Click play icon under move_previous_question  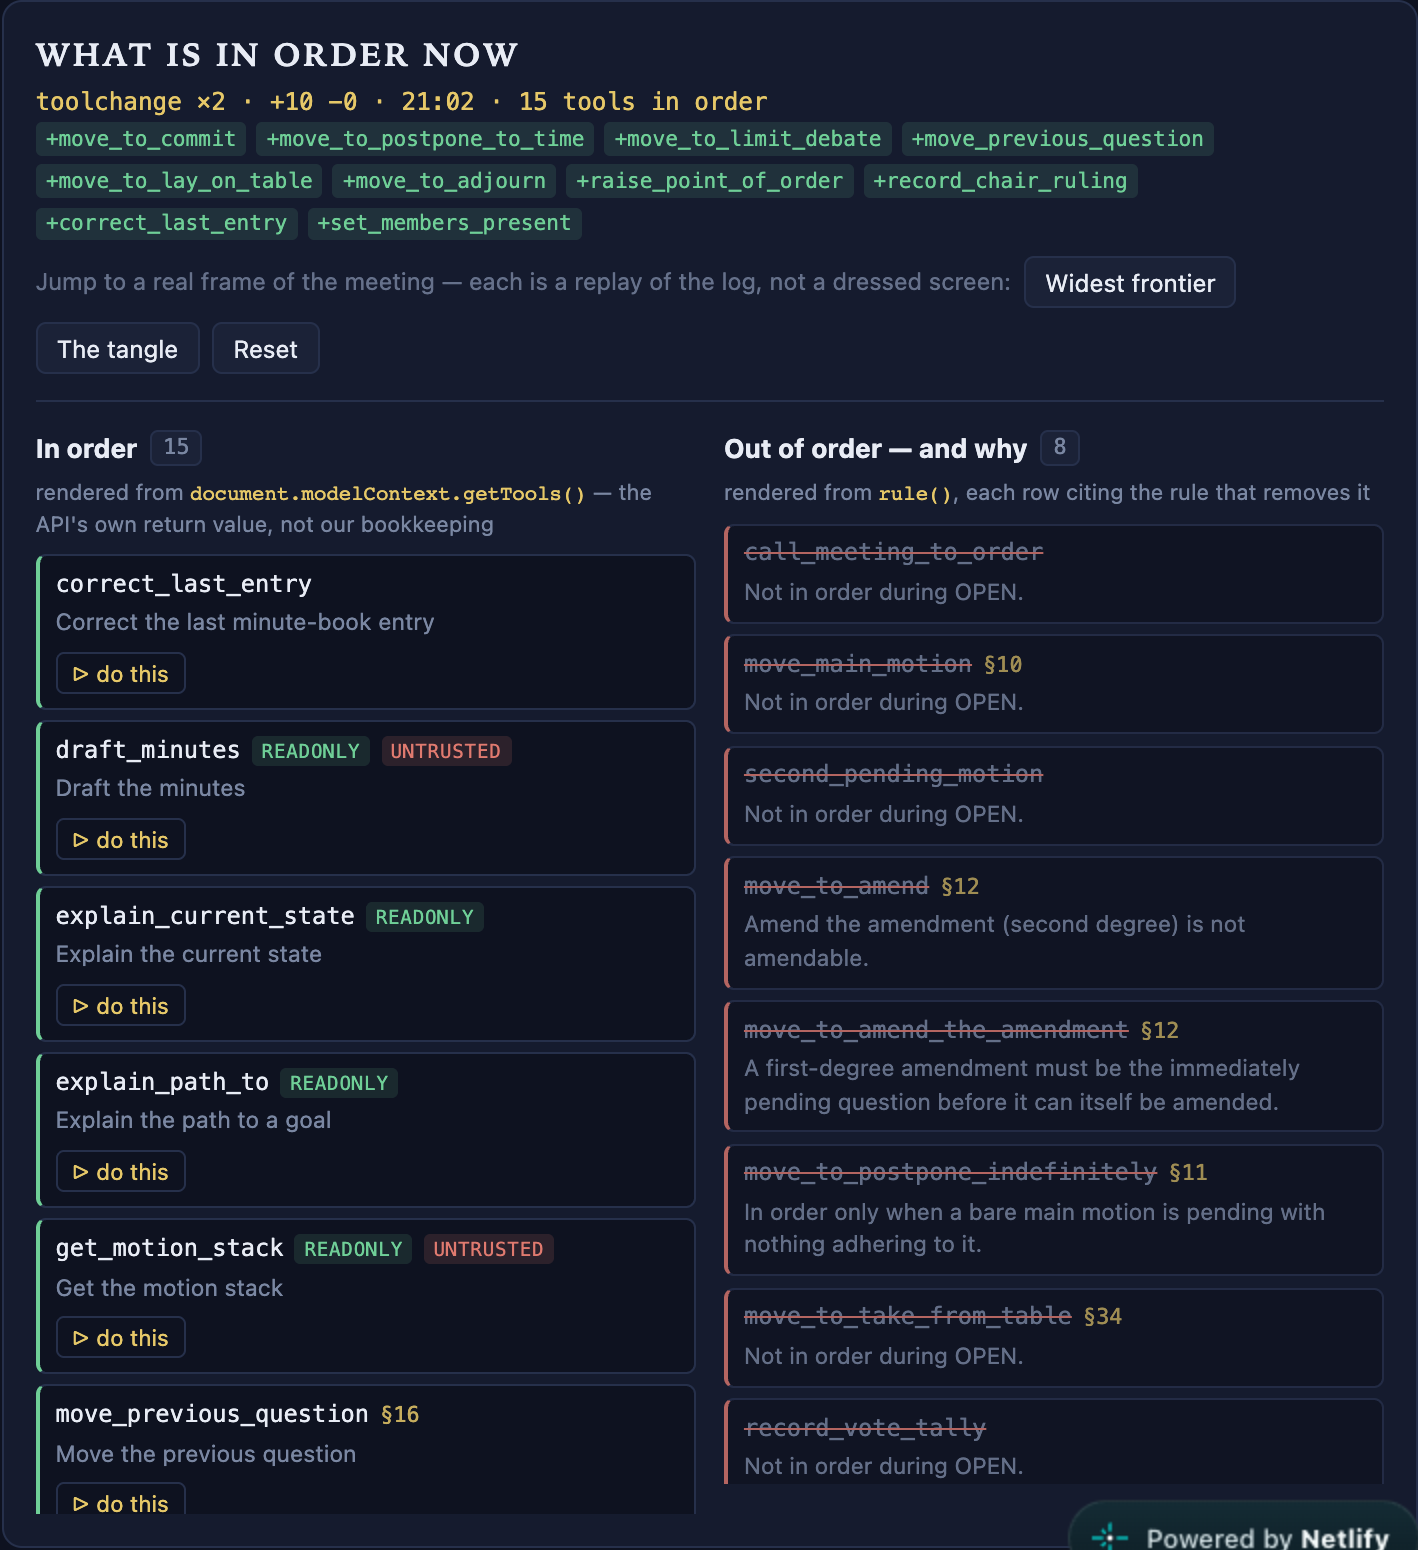(81, 1504)
